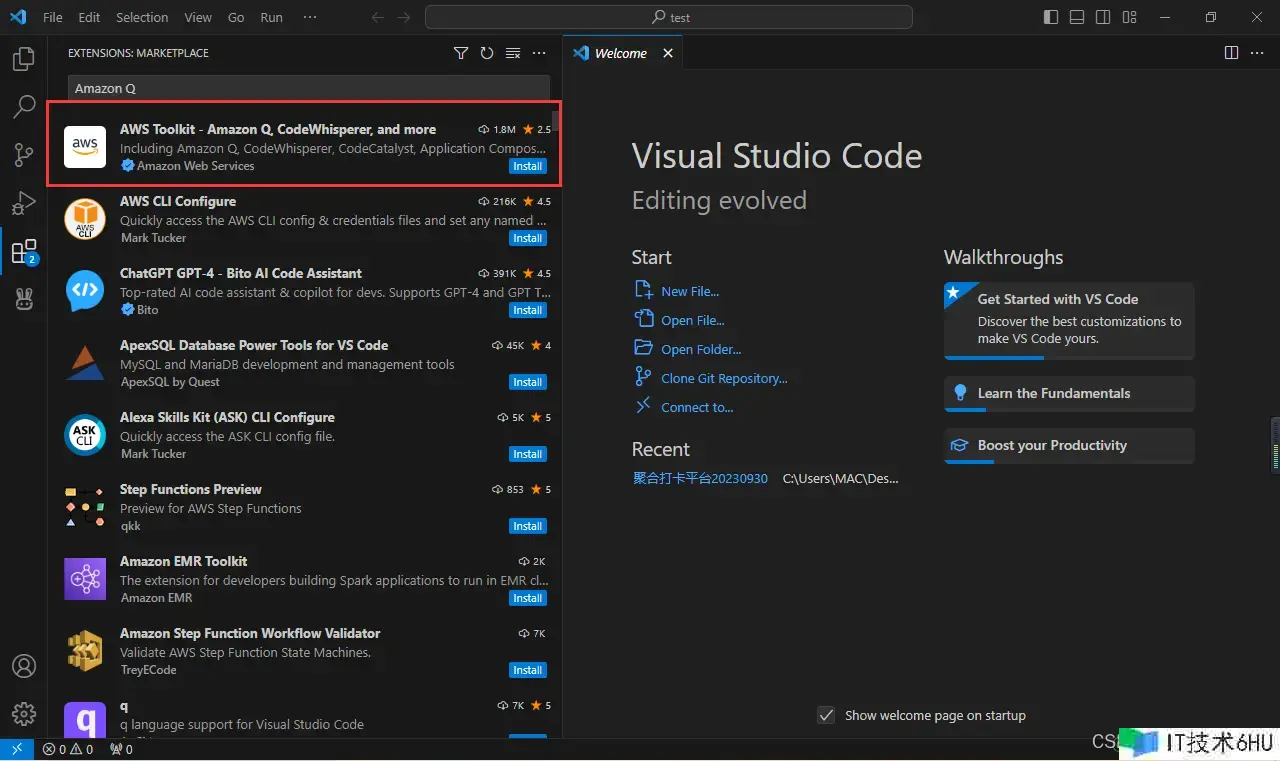The width and height of the screenshot is (1280, 761).
Task: Click the AWS CLI Configure extension icon
Action: [x=85, y=219]
